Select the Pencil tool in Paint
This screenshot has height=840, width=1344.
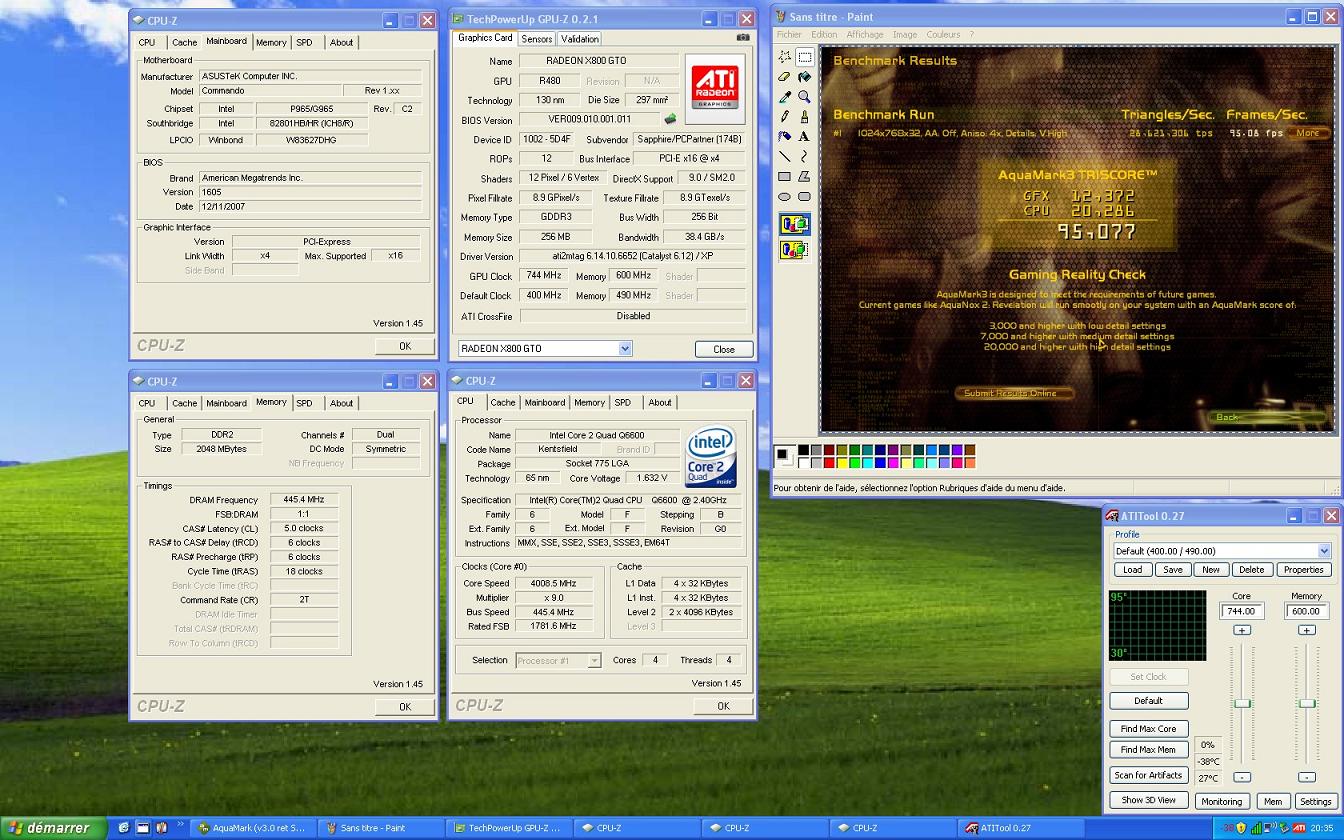point(785,117)
